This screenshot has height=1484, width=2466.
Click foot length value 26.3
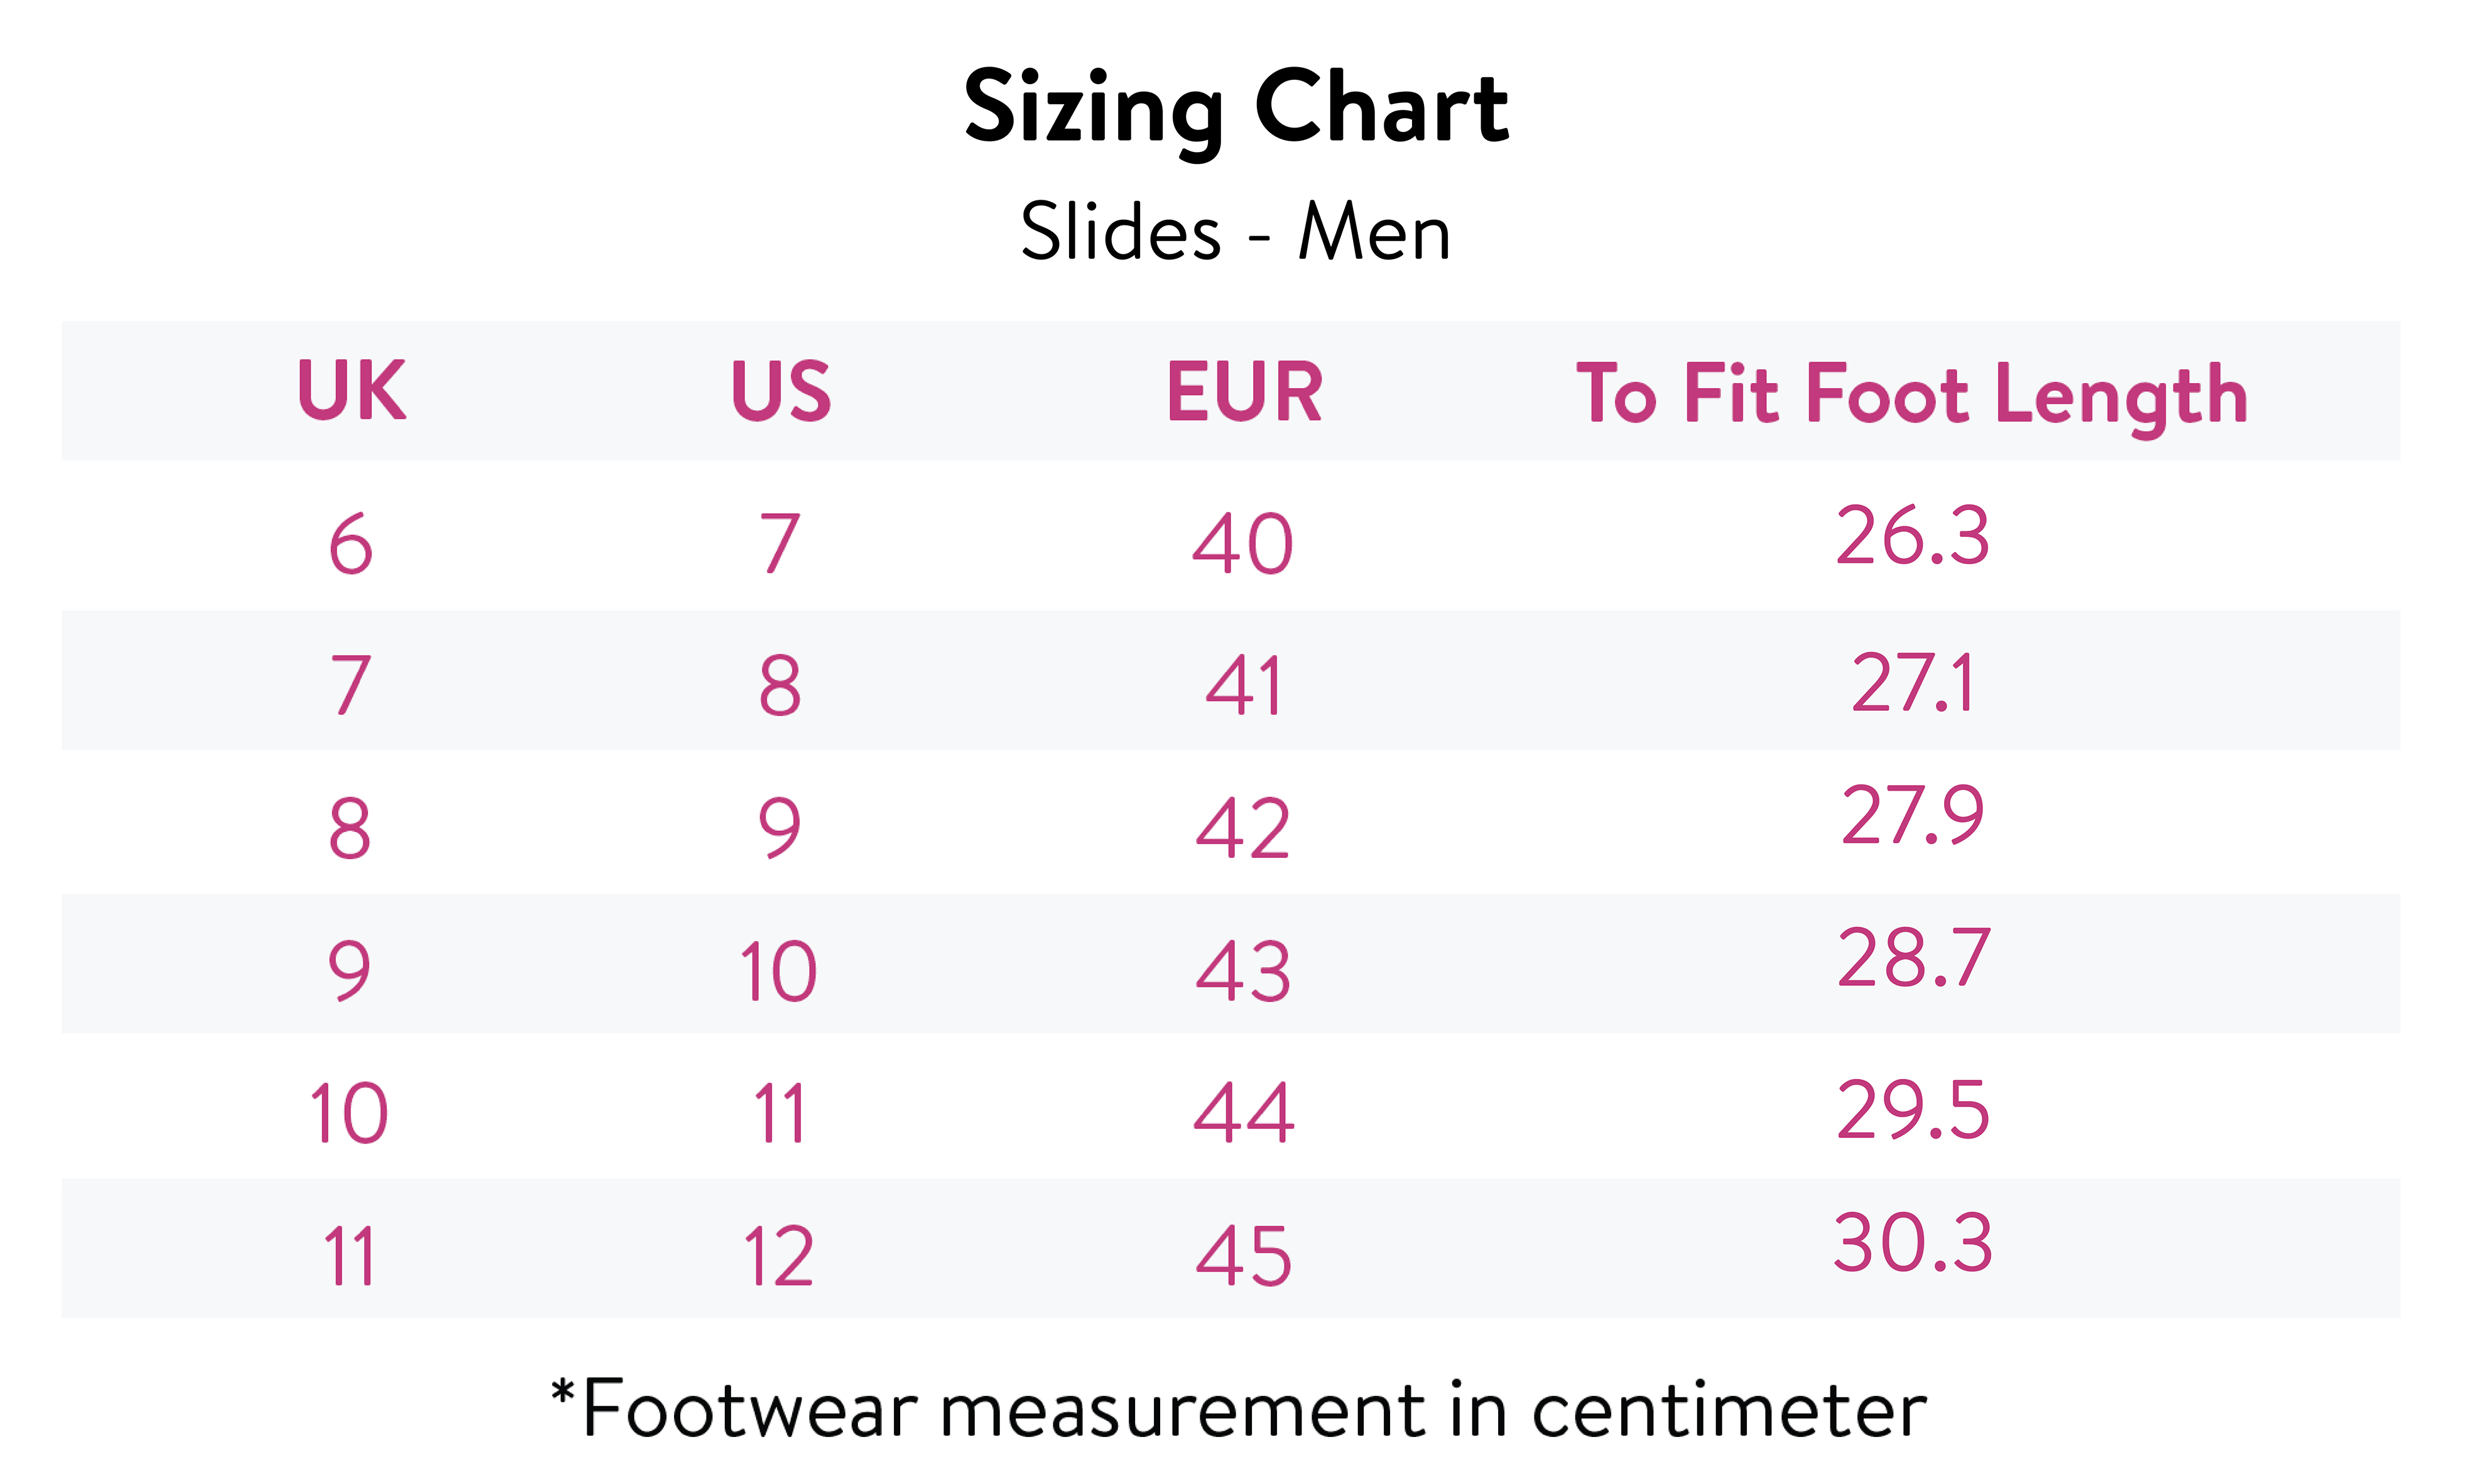tap(1912, 537)
